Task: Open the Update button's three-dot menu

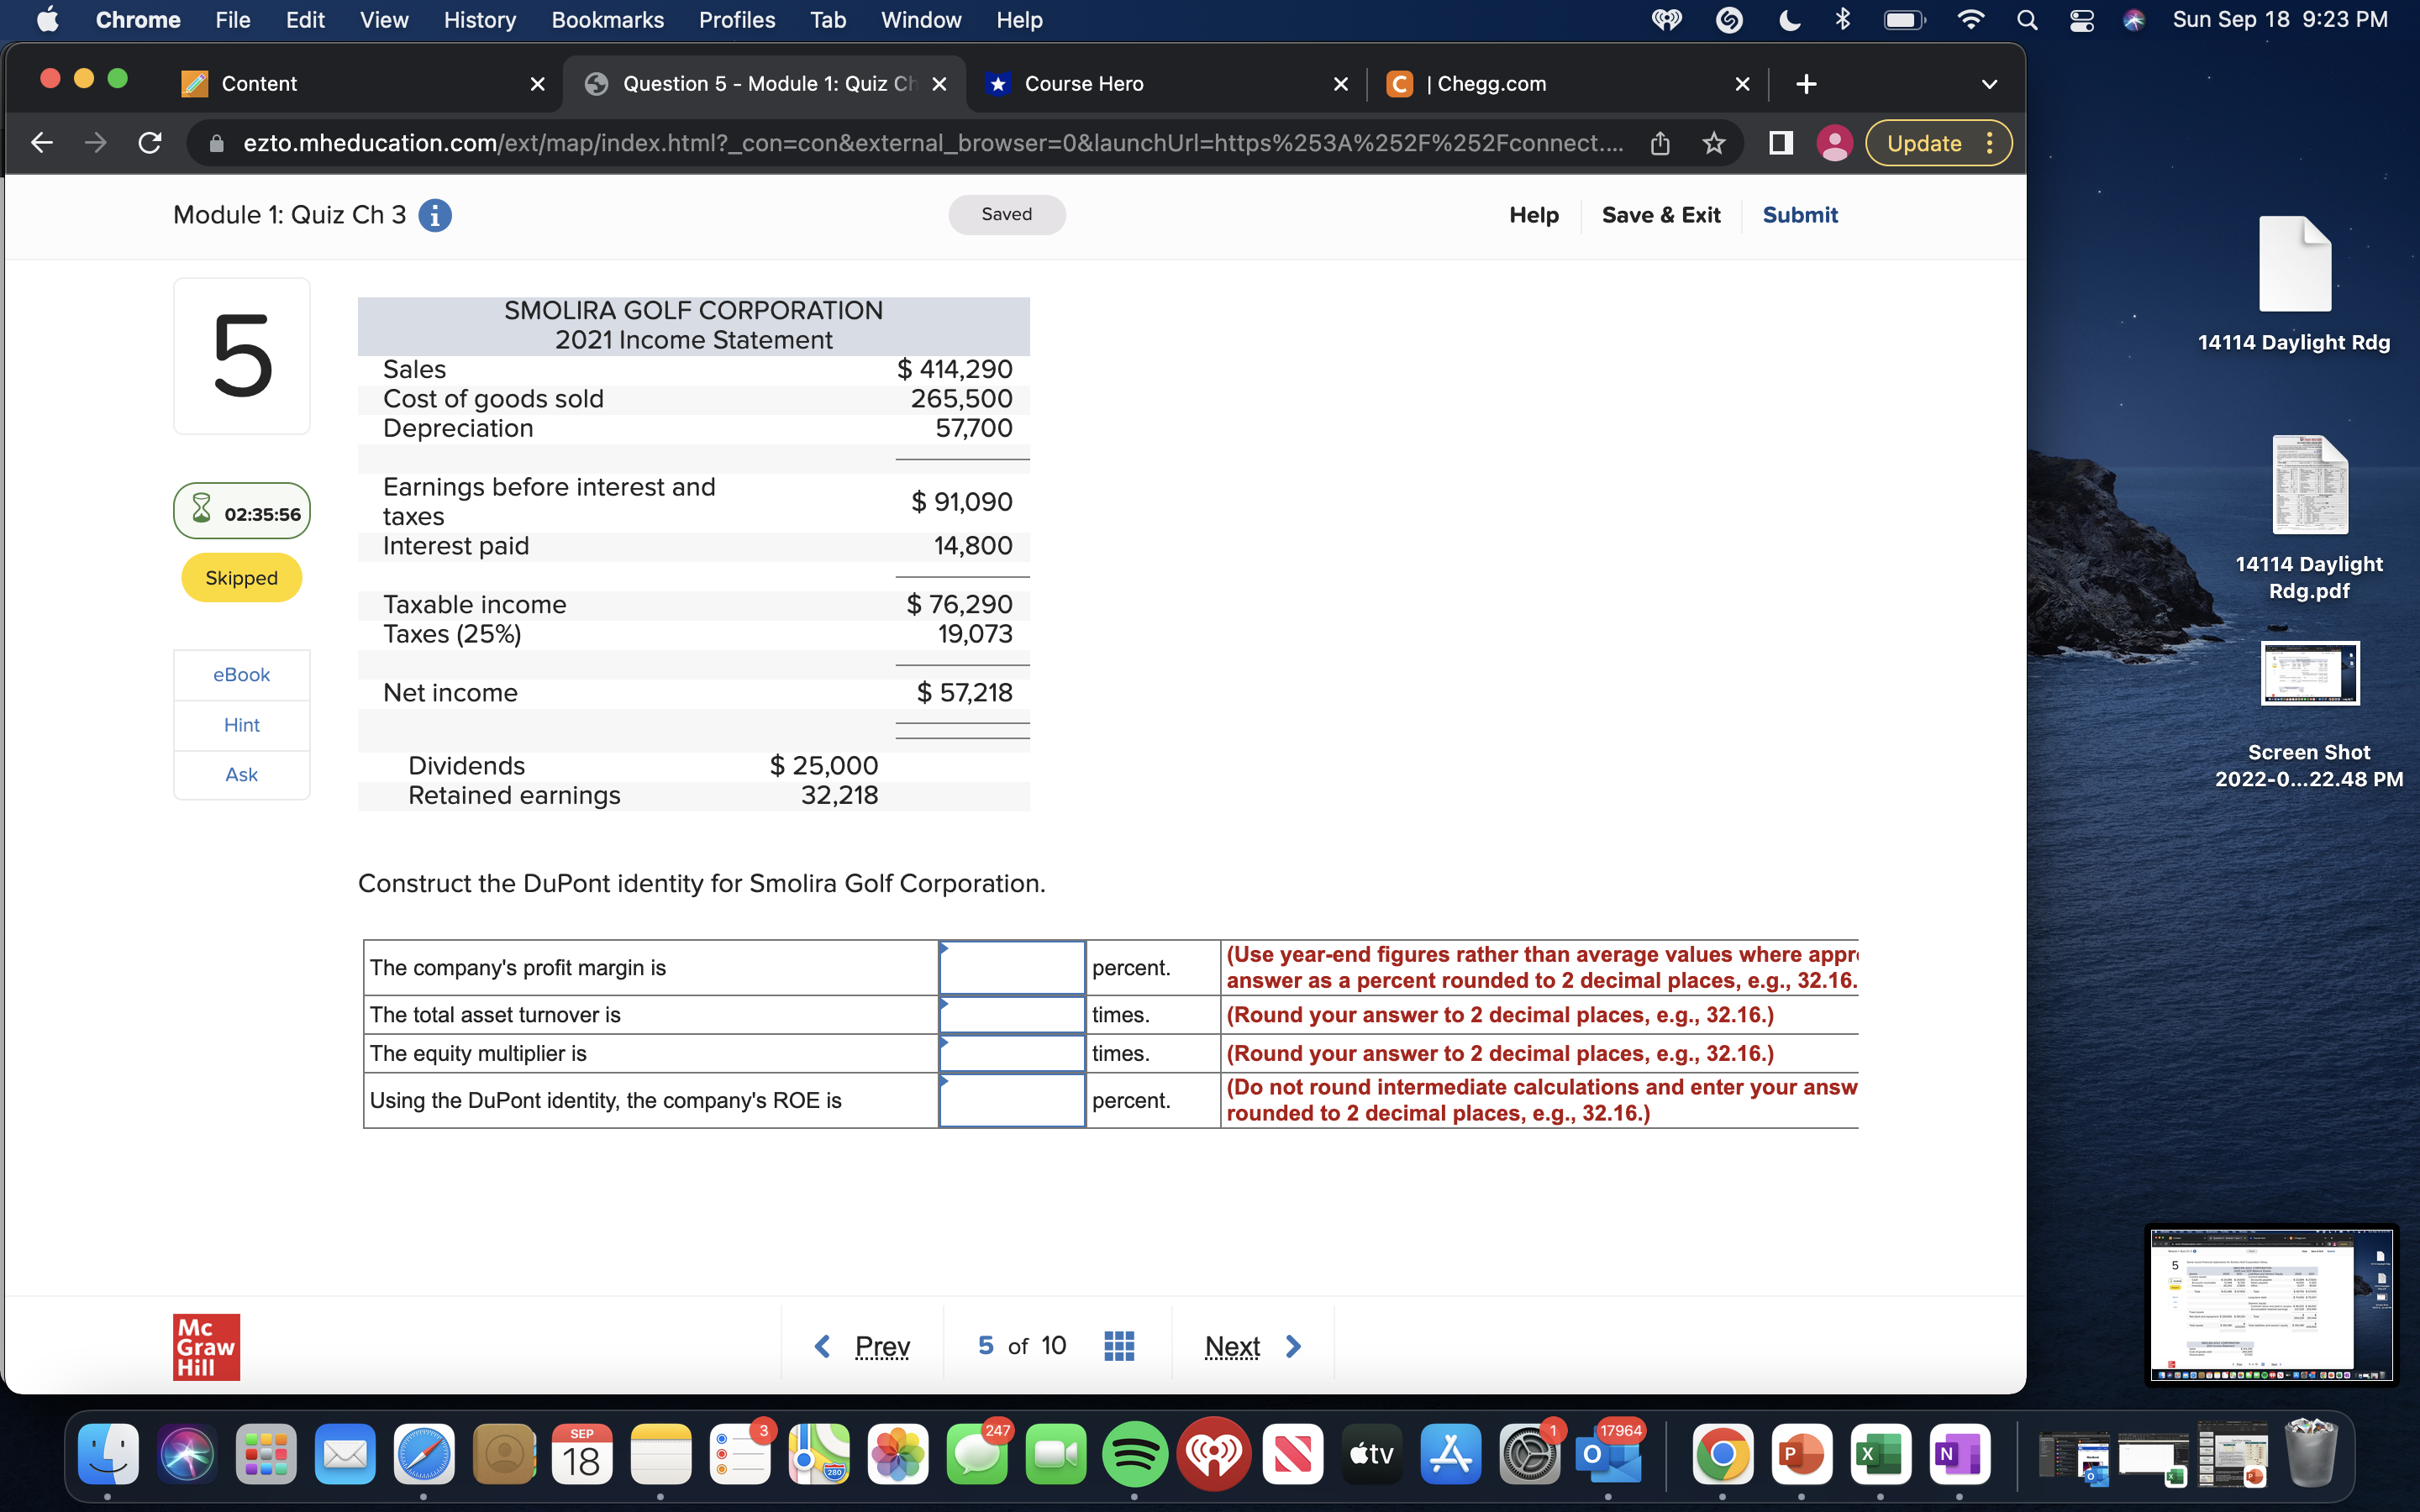Action: click(1989, 143)
